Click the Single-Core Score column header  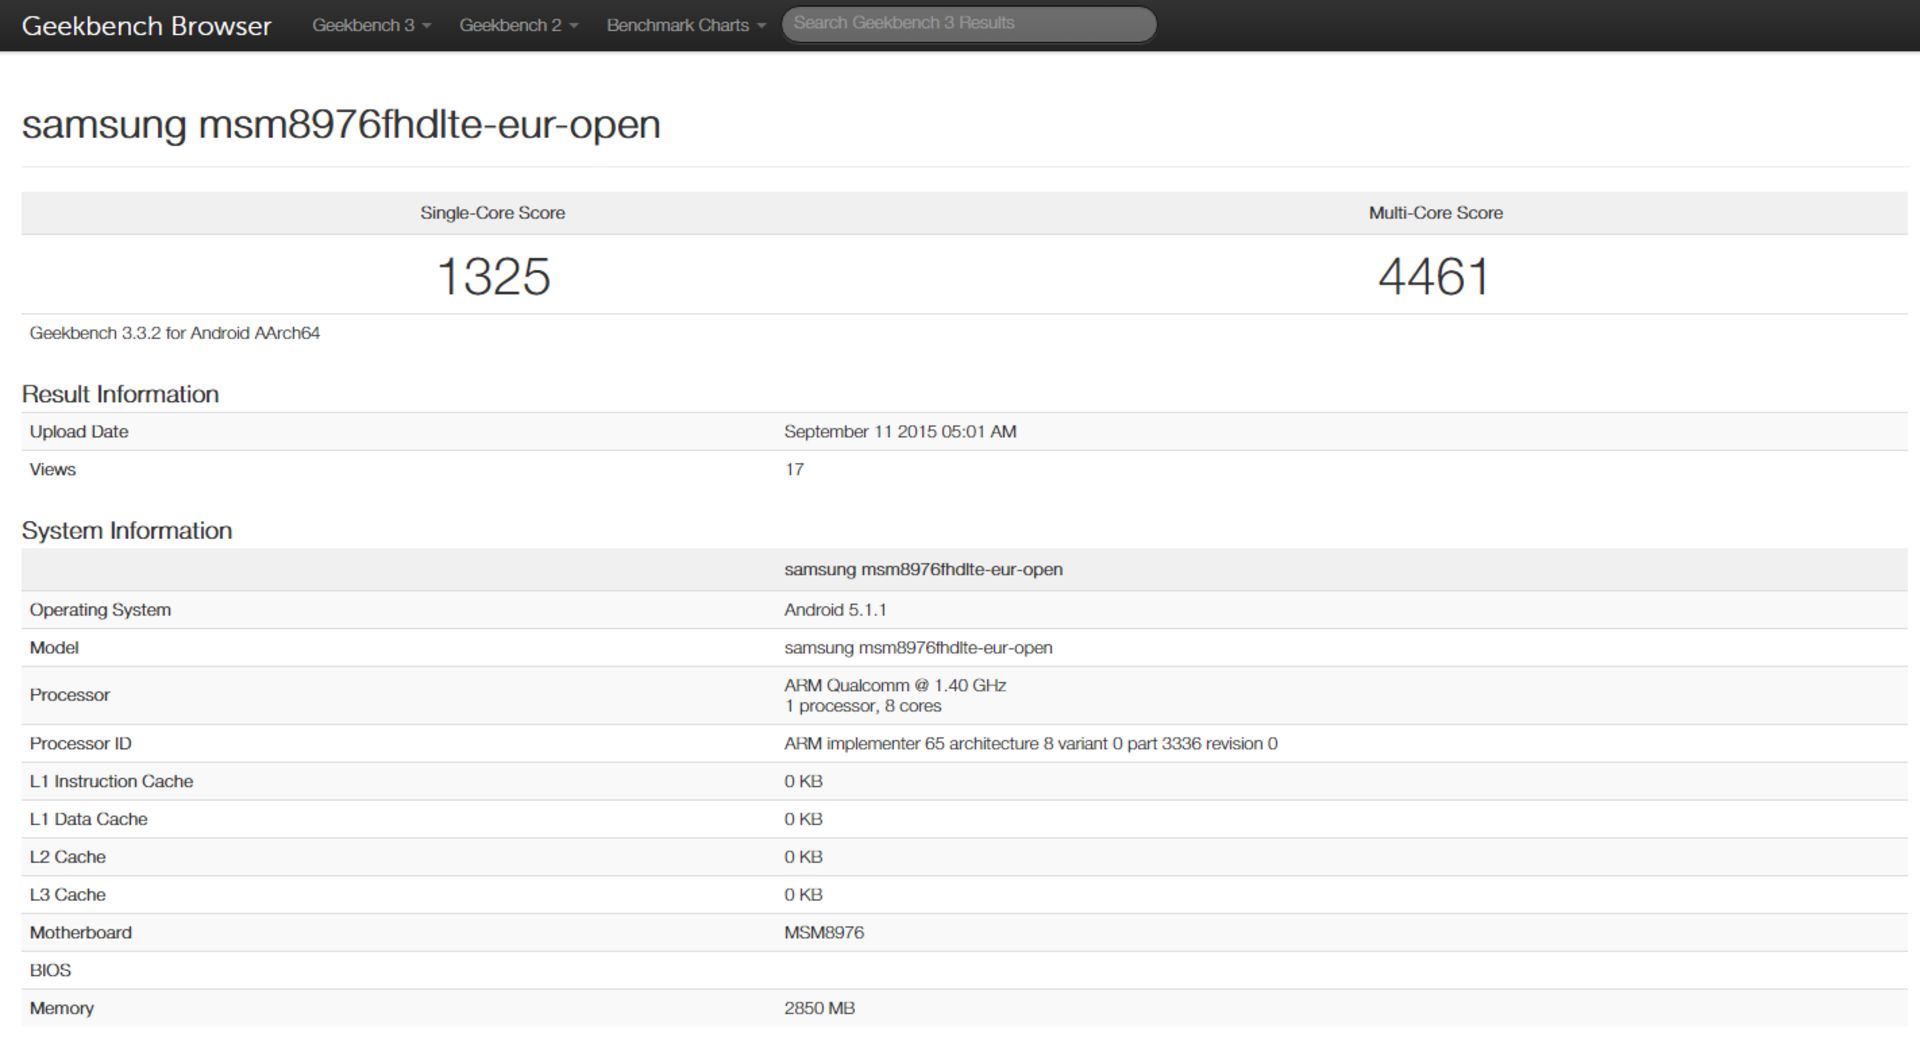point(492,213)
